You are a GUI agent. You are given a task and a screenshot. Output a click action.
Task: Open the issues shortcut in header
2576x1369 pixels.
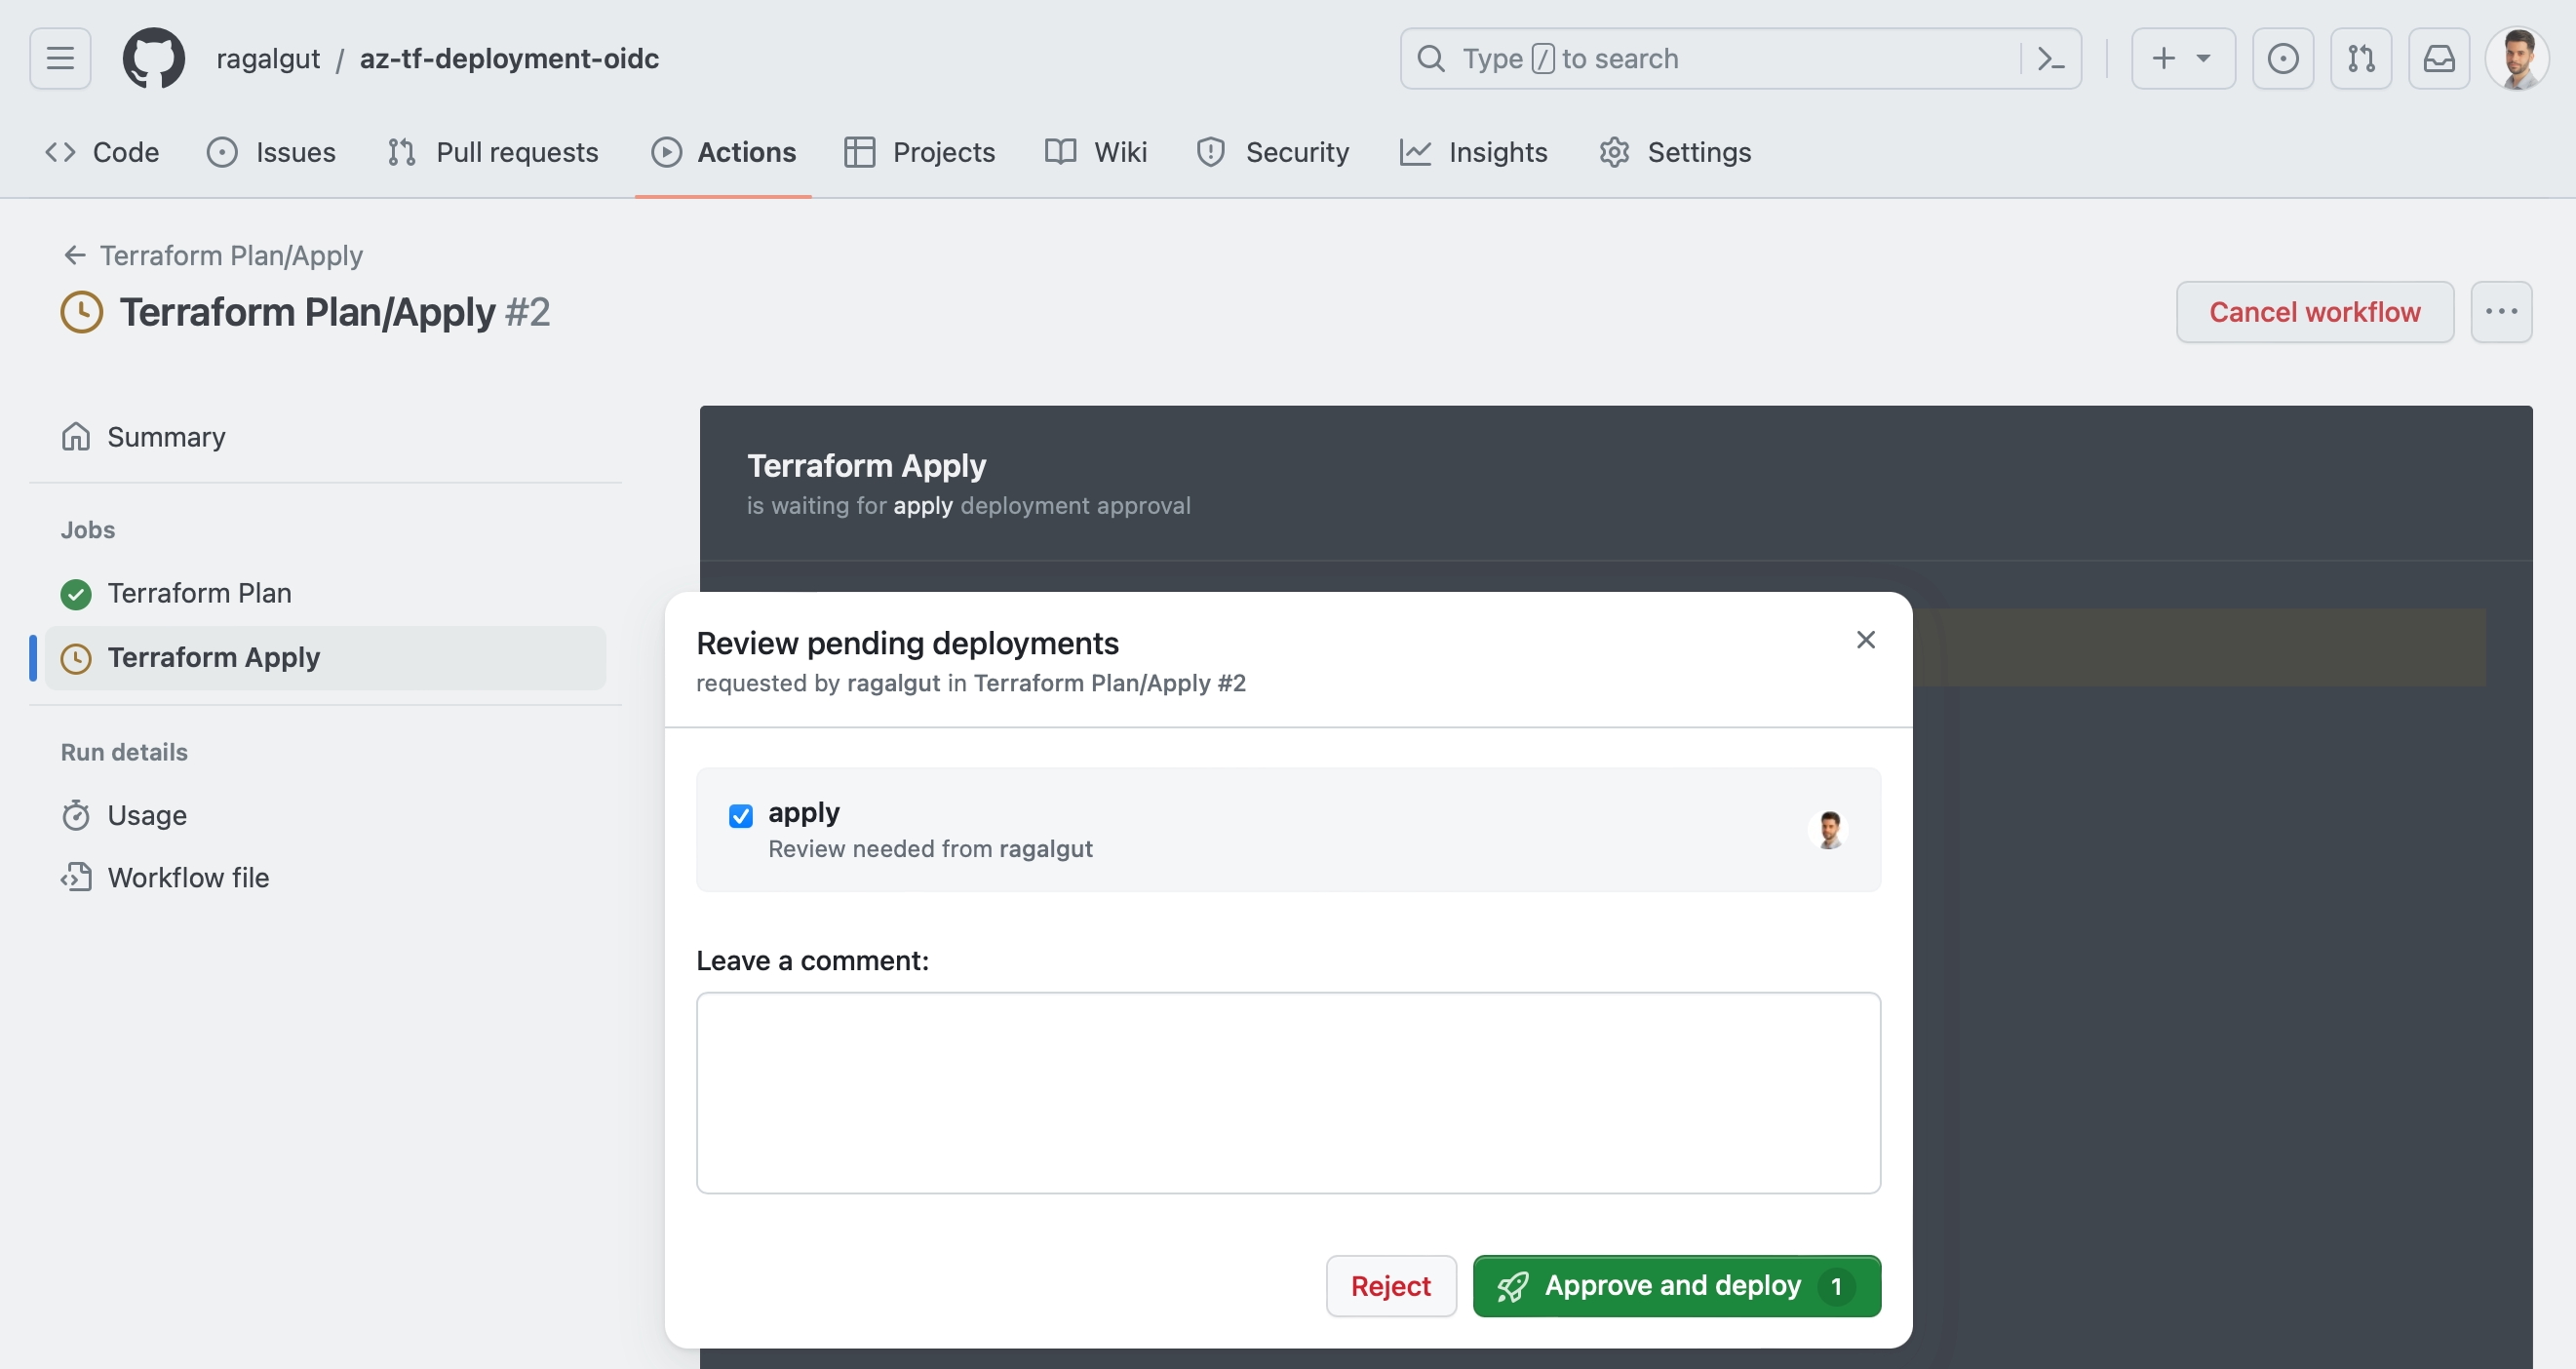2282,58
